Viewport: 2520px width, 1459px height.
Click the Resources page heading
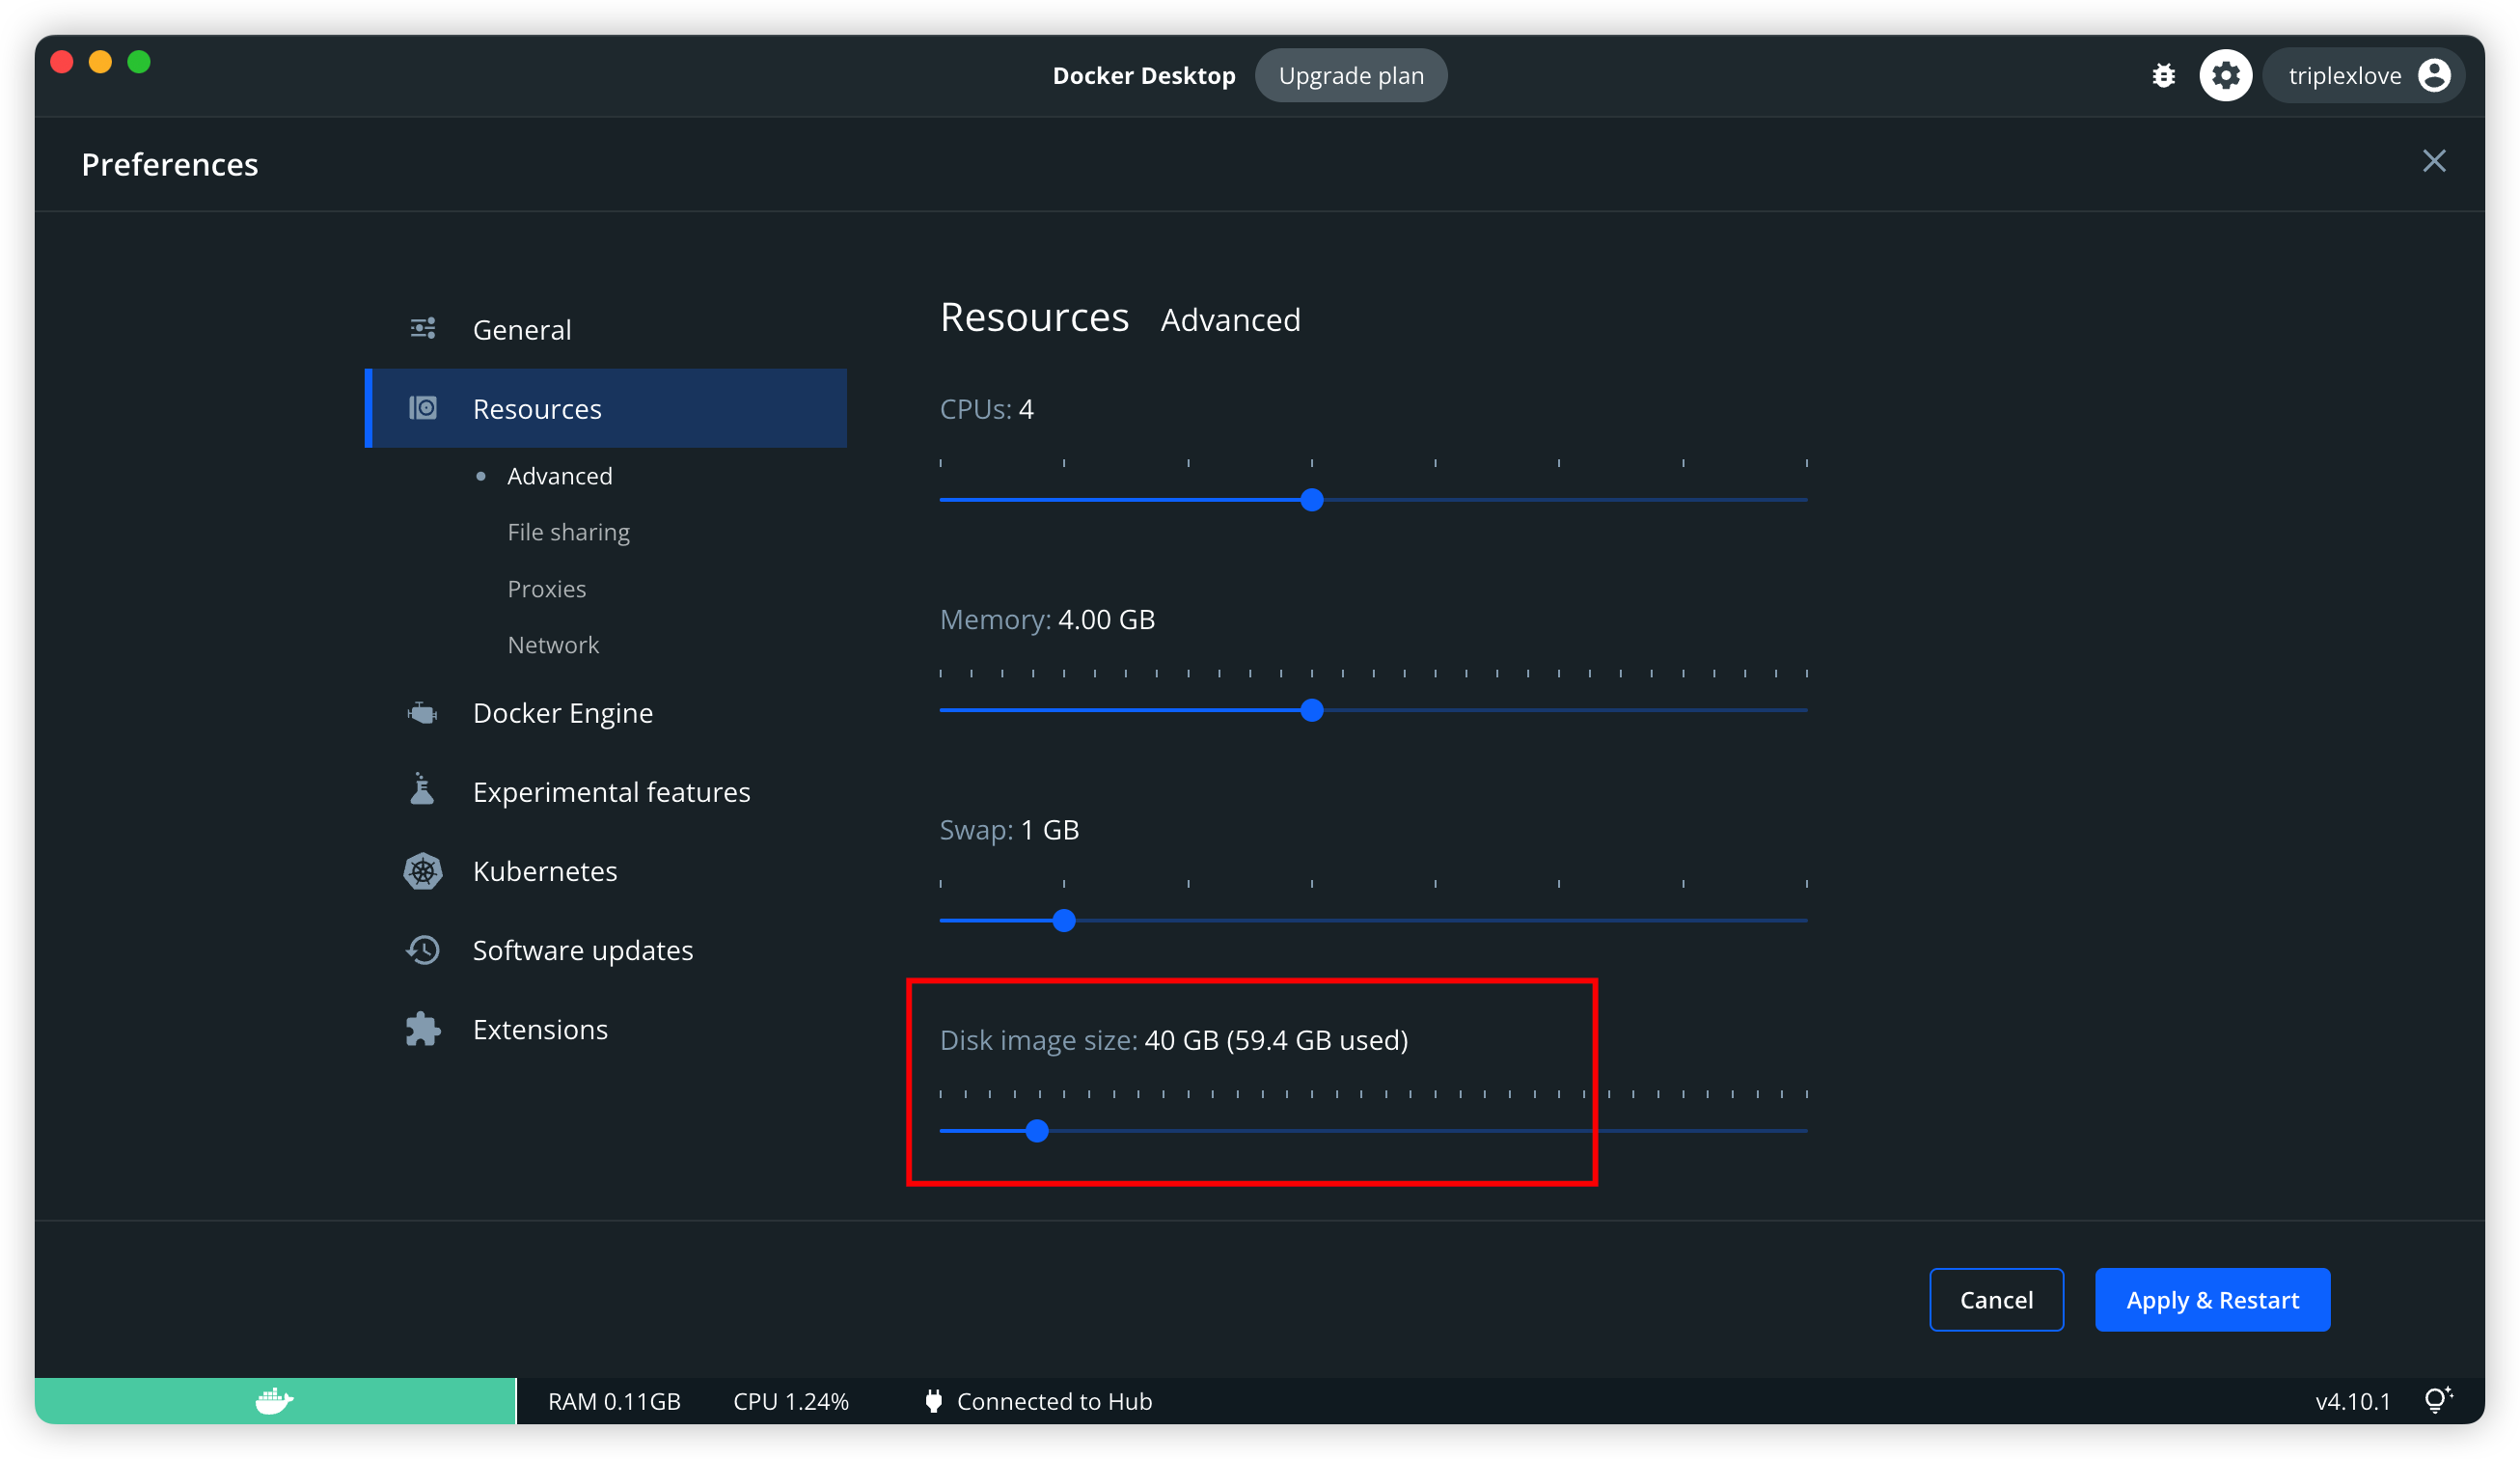1034,317
